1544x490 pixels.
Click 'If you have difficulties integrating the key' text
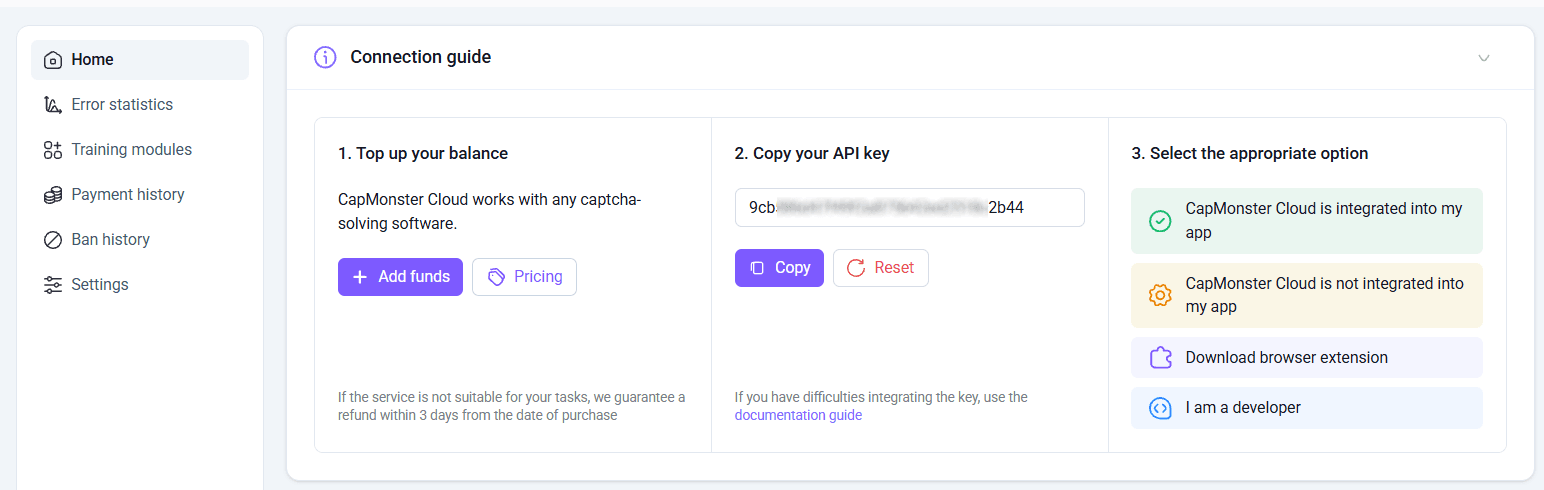[881, 397]
